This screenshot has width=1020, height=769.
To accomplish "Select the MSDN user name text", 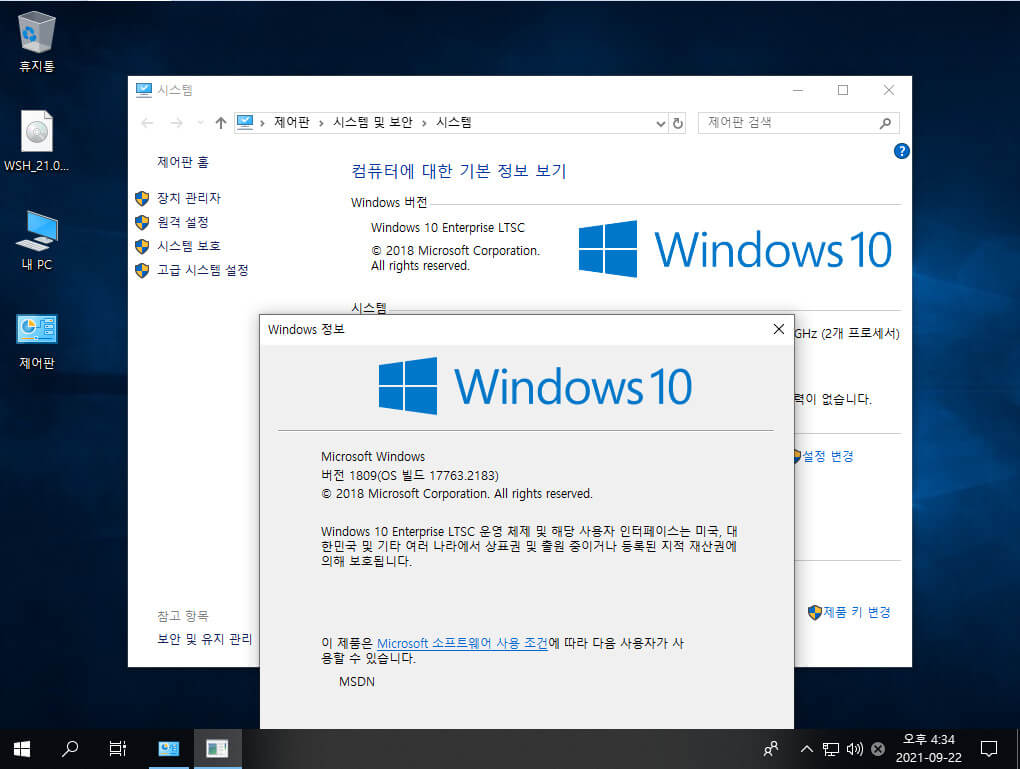I will pyautogui.click(x=356, y=682).
